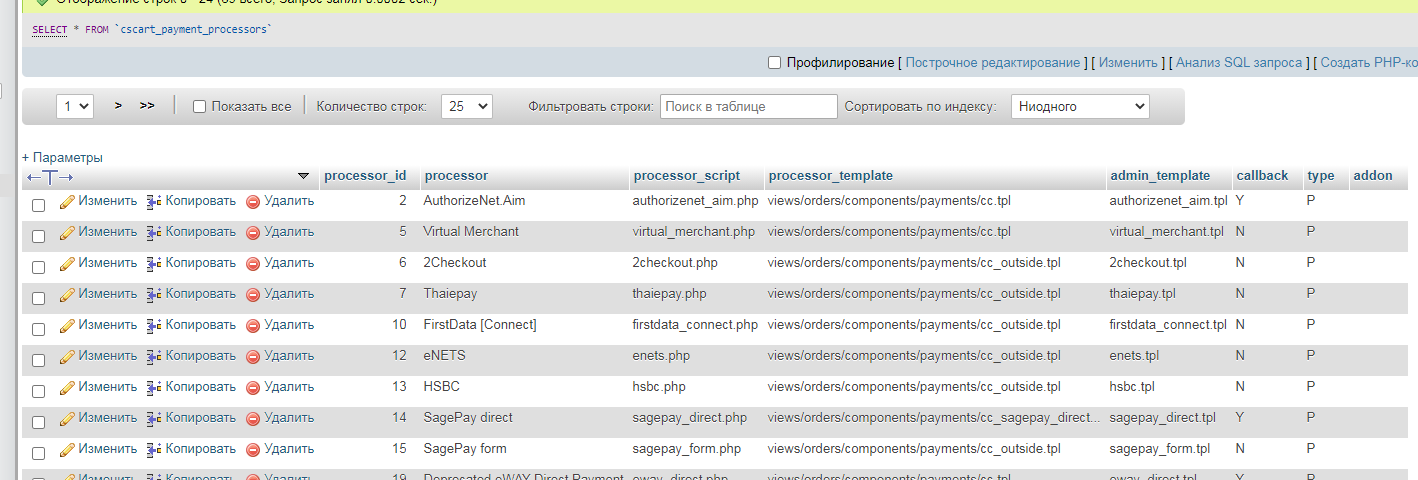Click copy icon for AuthorizeNet.Aim row
Viewport: 1418px width, 480px height.
pos(154,201)
